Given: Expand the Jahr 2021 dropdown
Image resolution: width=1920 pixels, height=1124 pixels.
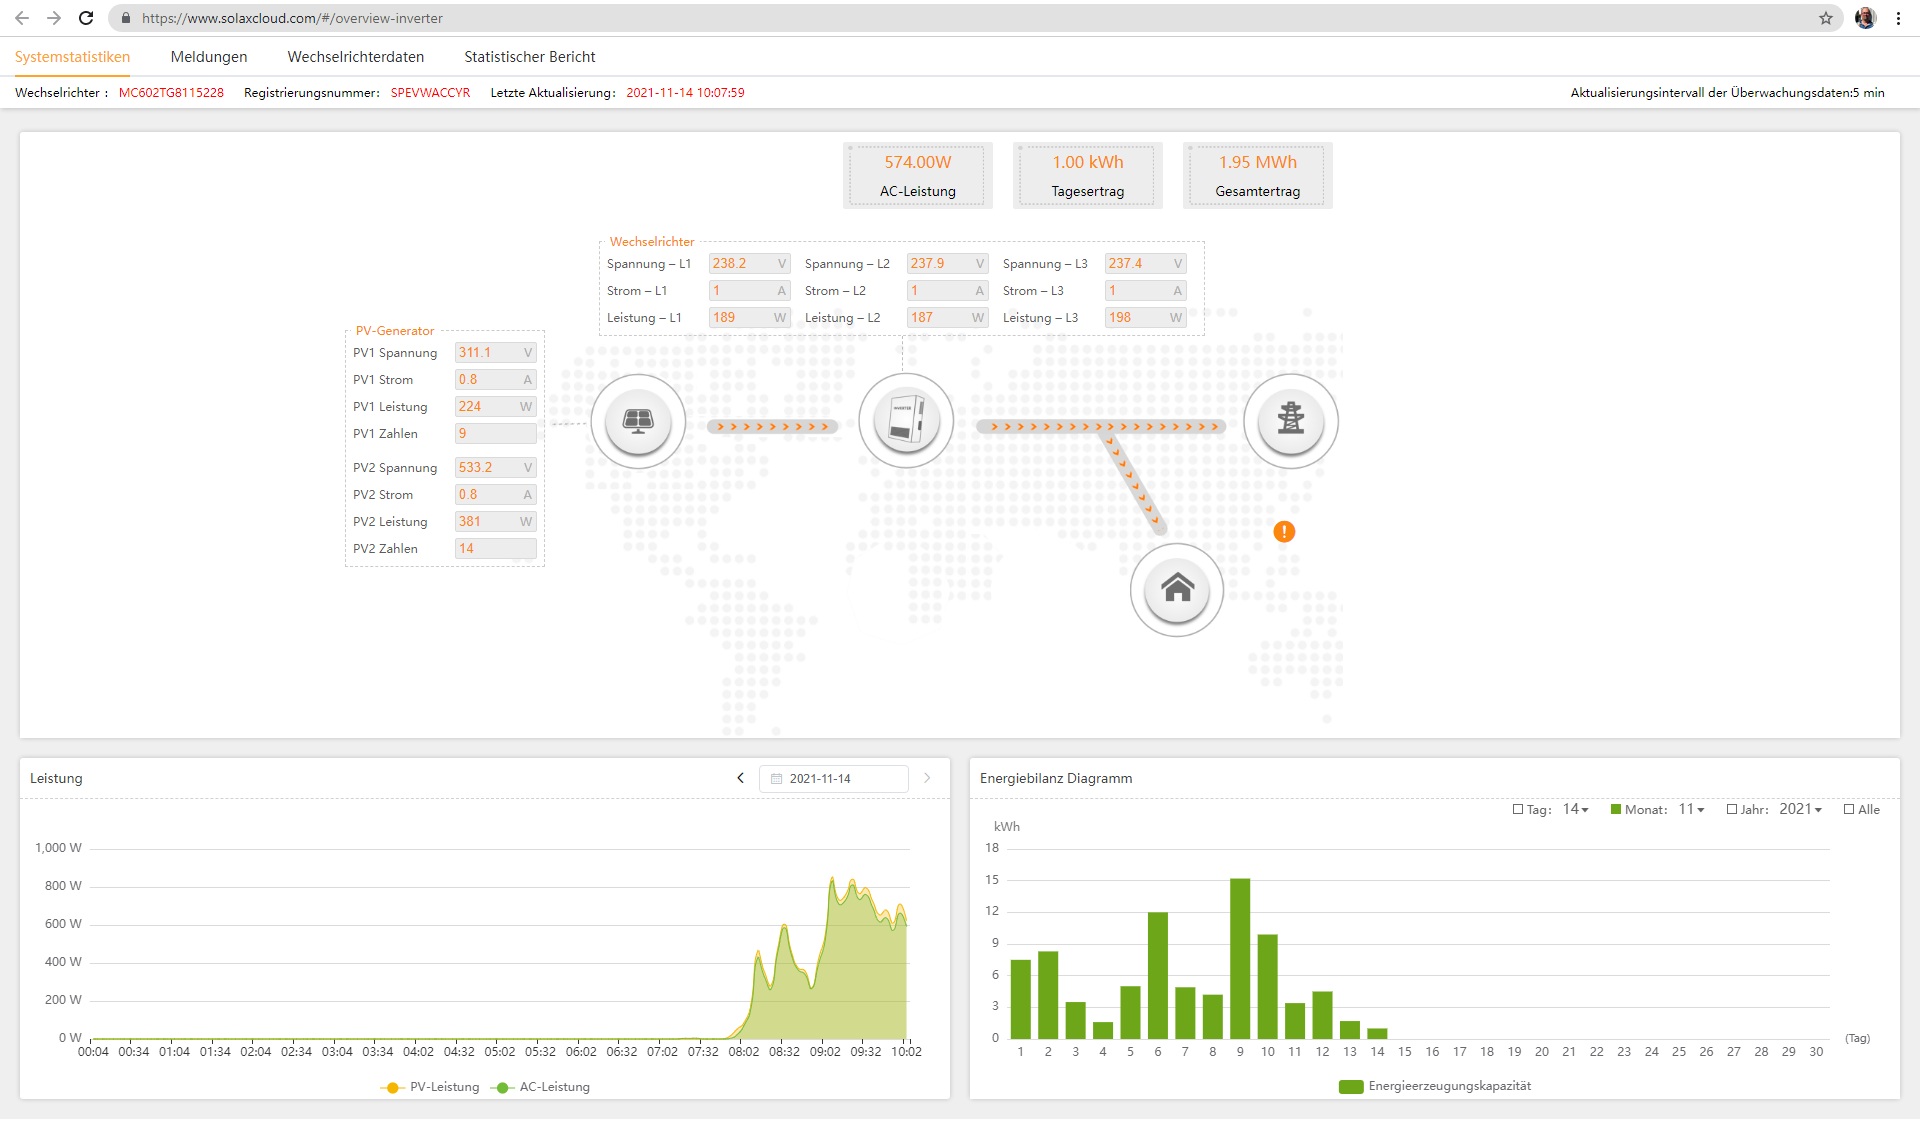Looking at the screenshot, I should coord(1800,809).
